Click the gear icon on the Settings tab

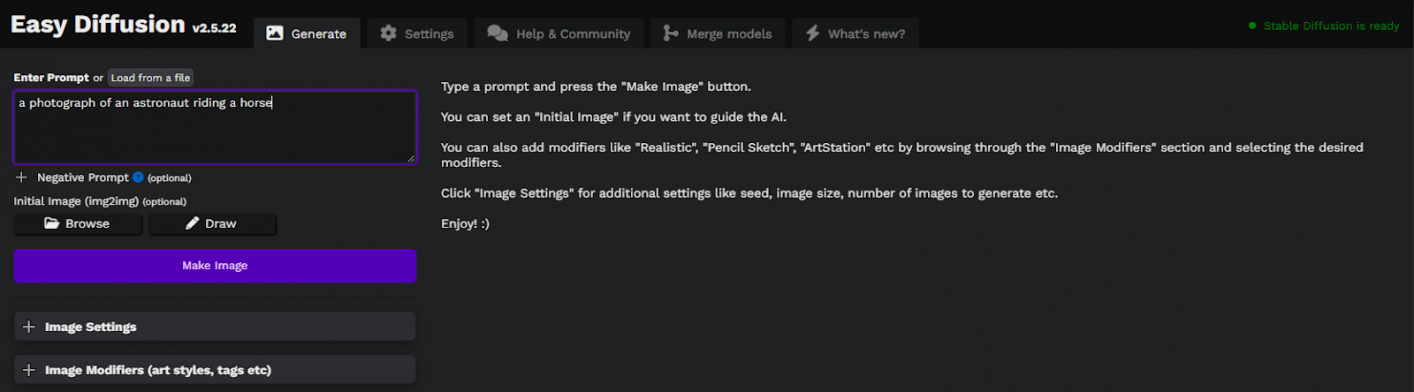388,33
